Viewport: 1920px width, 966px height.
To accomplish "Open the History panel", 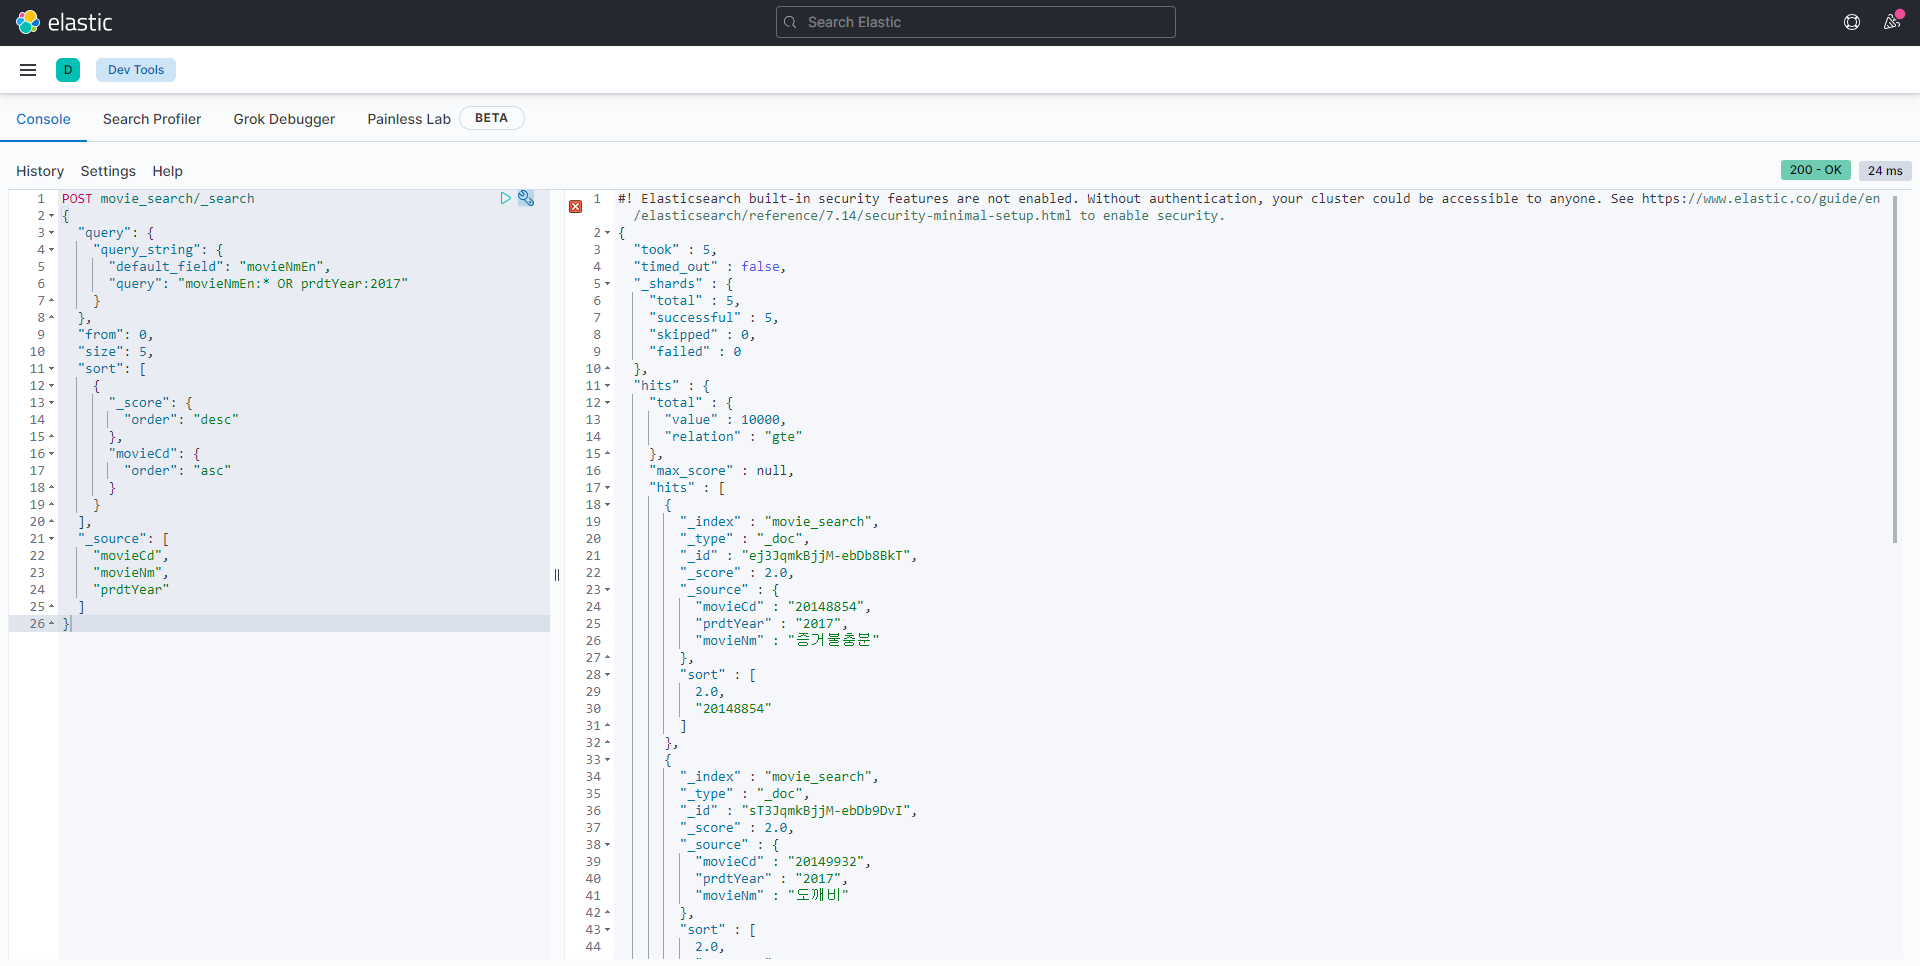I will click(x=40, y=171).
